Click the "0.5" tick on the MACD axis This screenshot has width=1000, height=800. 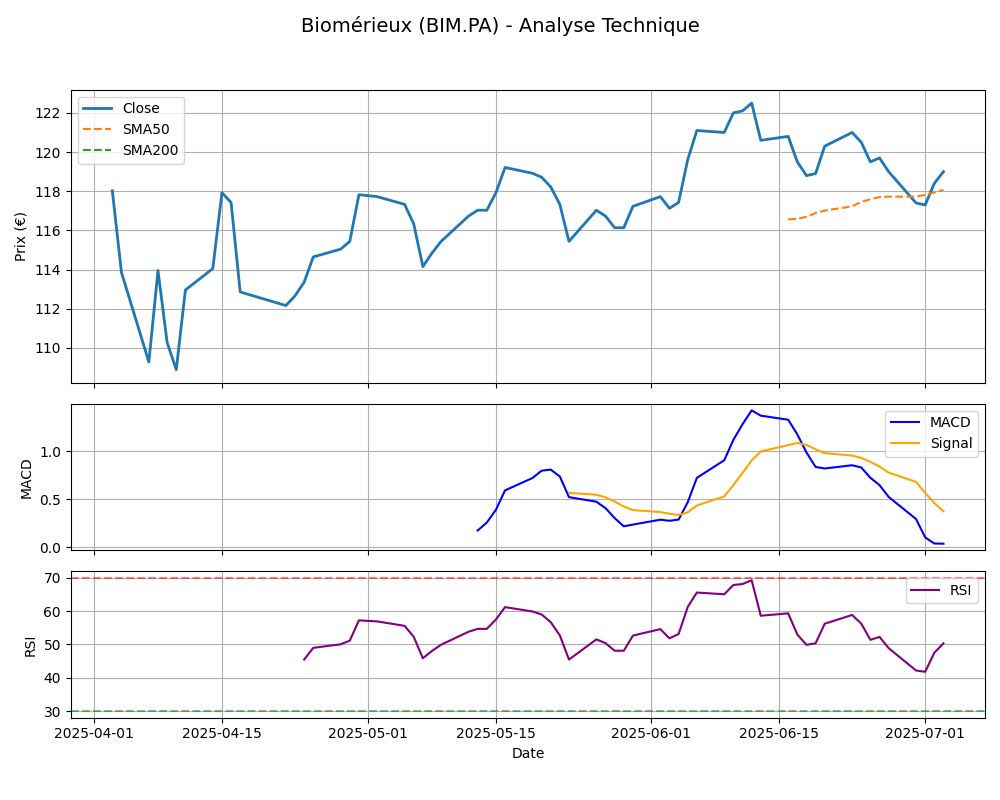tap(50, 500)
